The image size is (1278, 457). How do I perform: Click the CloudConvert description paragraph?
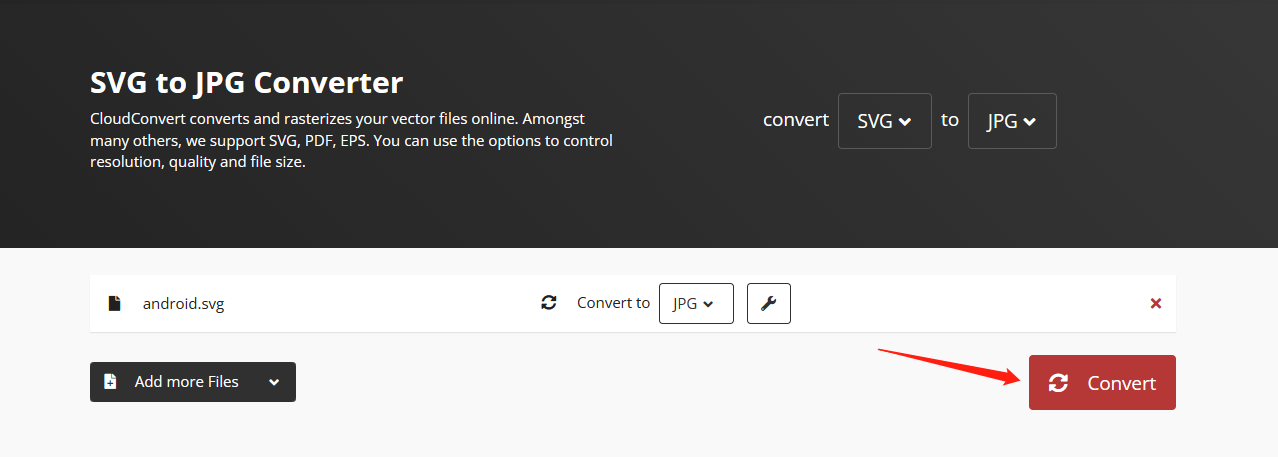(x=350, y=140)
